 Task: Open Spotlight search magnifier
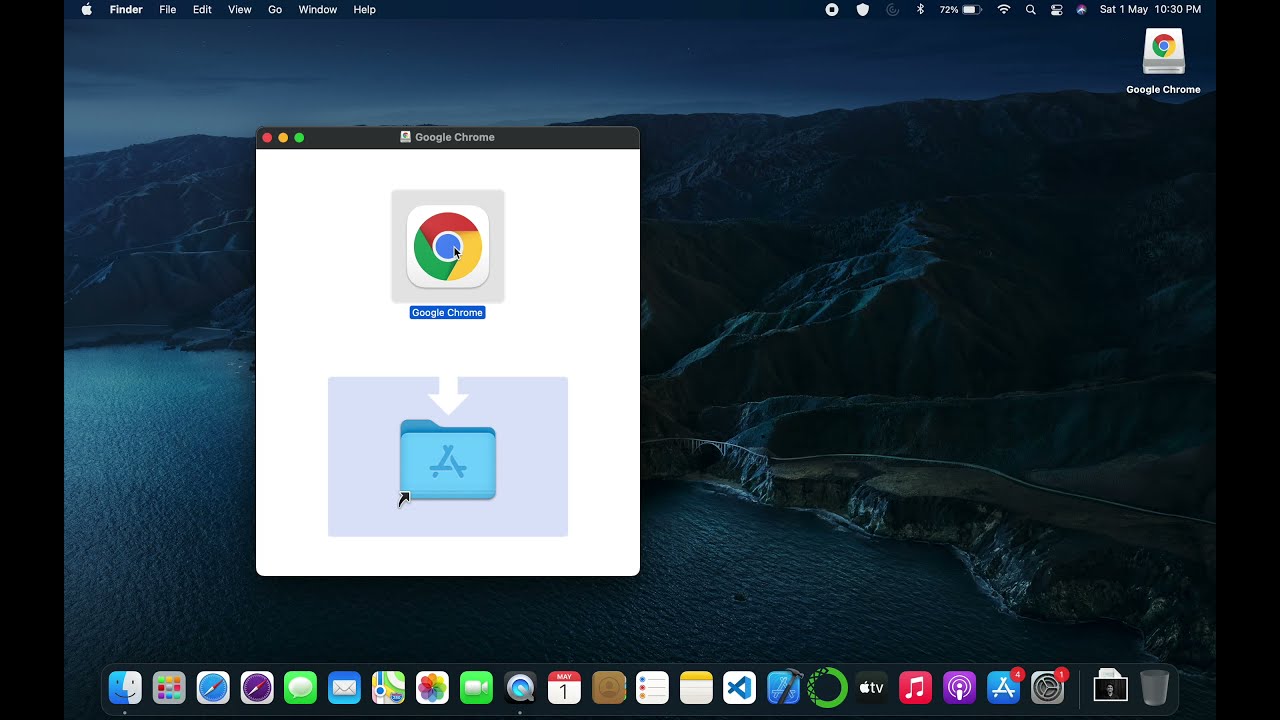[1031, 10]
